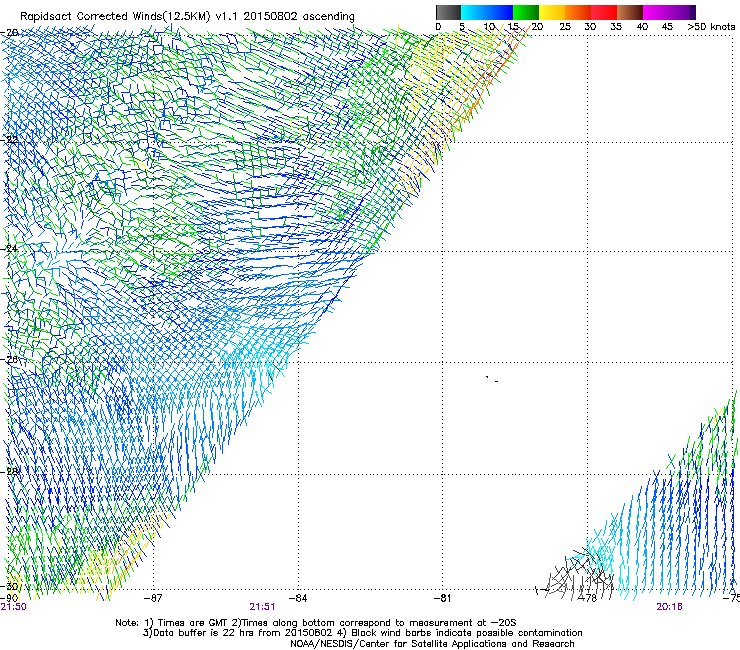This screenshot has width=740, height=650.
Task: Select the cyan-to-blue 5–15 knot gradient swatch
Action: click(x=487, y=12)
